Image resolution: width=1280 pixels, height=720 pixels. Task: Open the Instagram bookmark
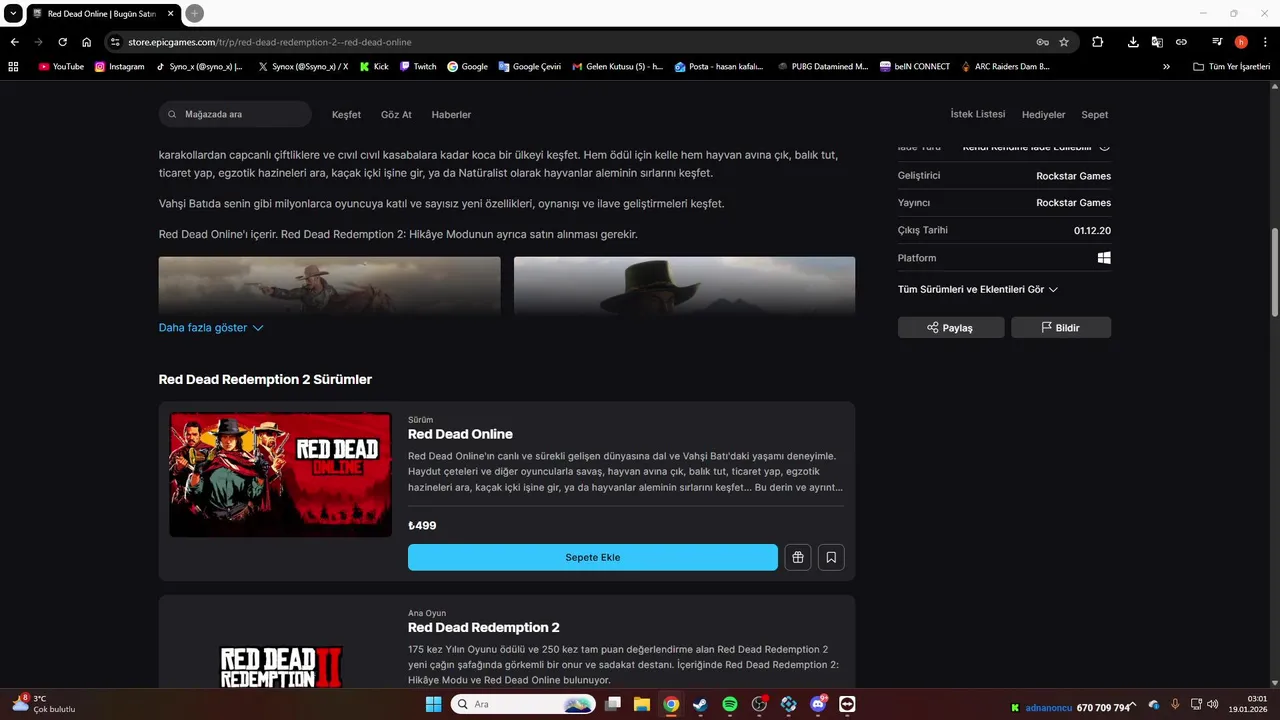pos(120,67)
